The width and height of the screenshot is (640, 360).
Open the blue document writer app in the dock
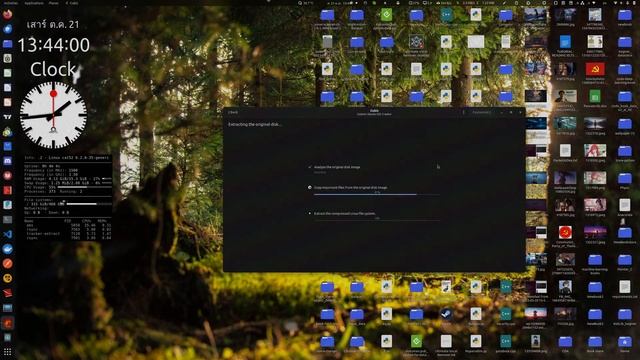(x=7, y=88)
